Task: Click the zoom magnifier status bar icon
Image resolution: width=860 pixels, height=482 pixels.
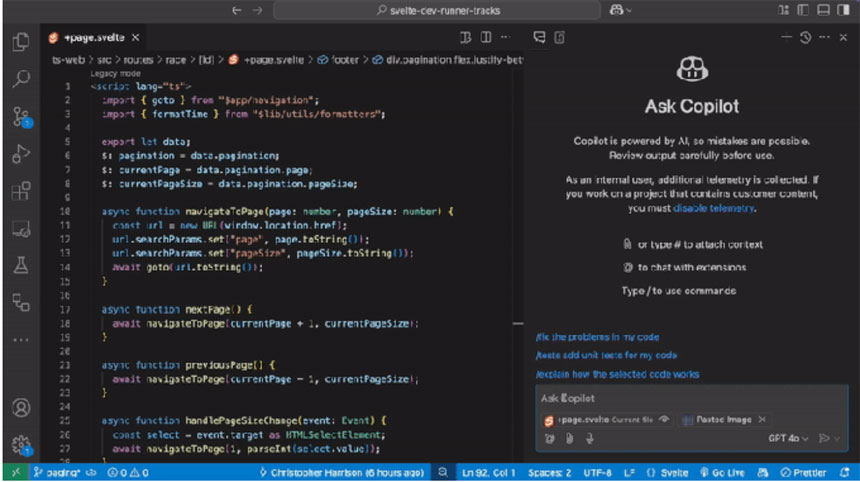Action: click(443, 472)
